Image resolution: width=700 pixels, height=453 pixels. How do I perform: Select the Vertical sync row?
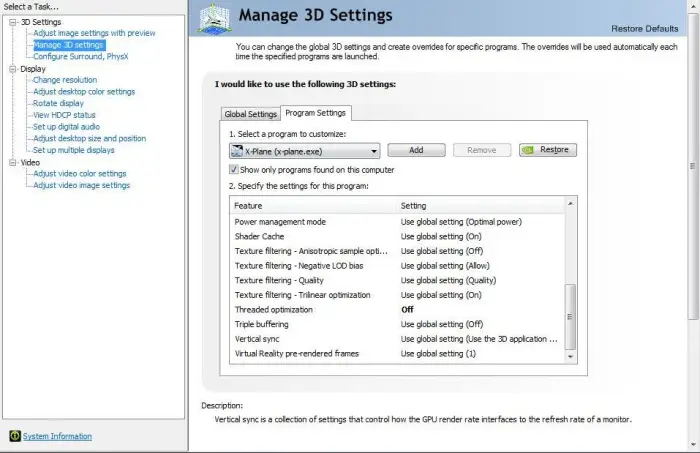(x=397, y=339)
